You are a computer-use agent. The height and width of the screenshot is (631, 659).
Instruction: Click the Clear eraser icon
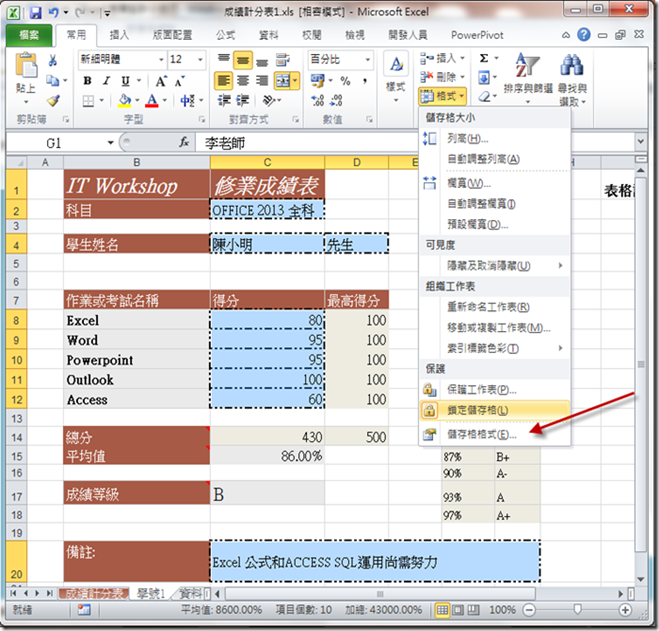click(485, 97)
